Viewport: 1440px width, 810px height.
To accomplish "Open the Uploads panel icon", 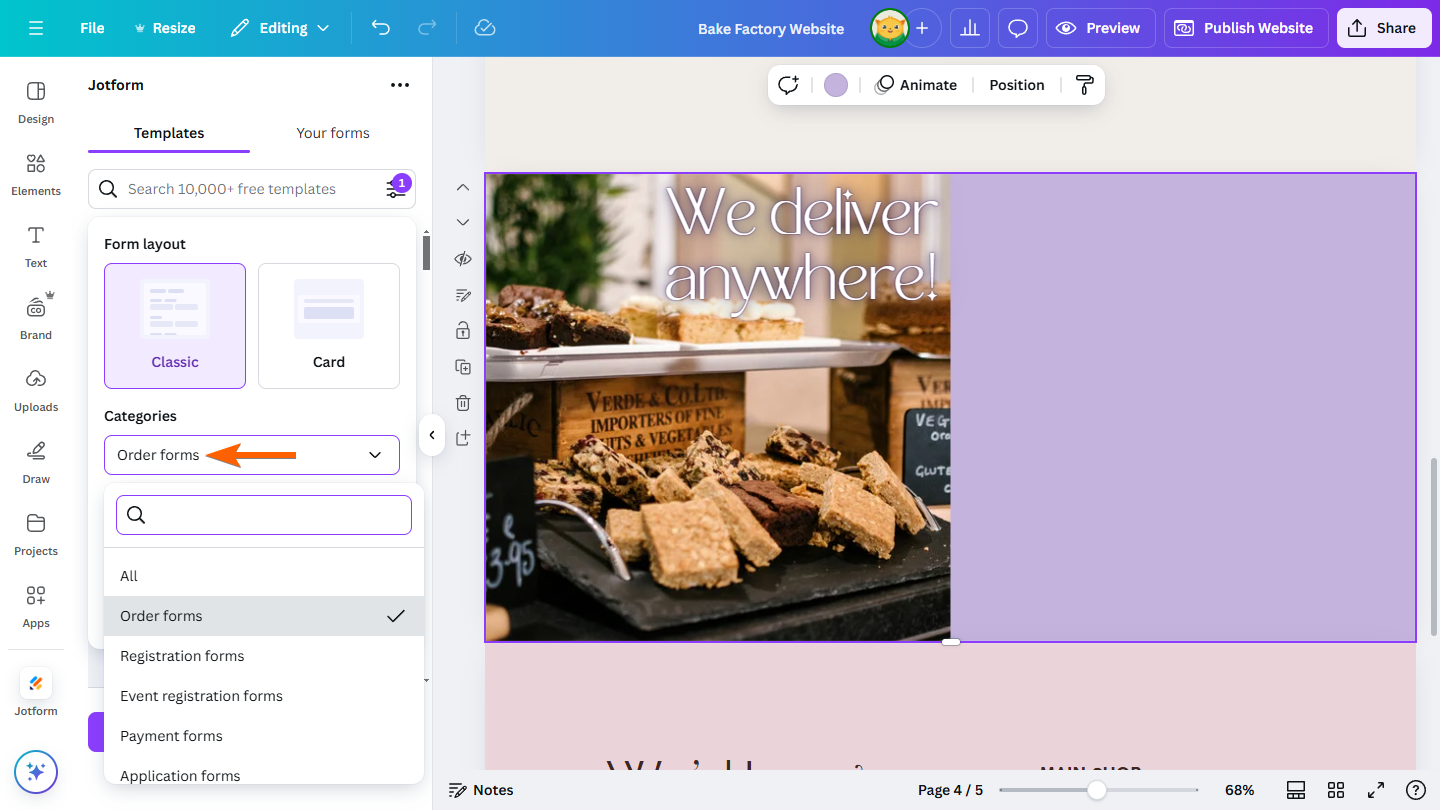I will coord(35,390).
